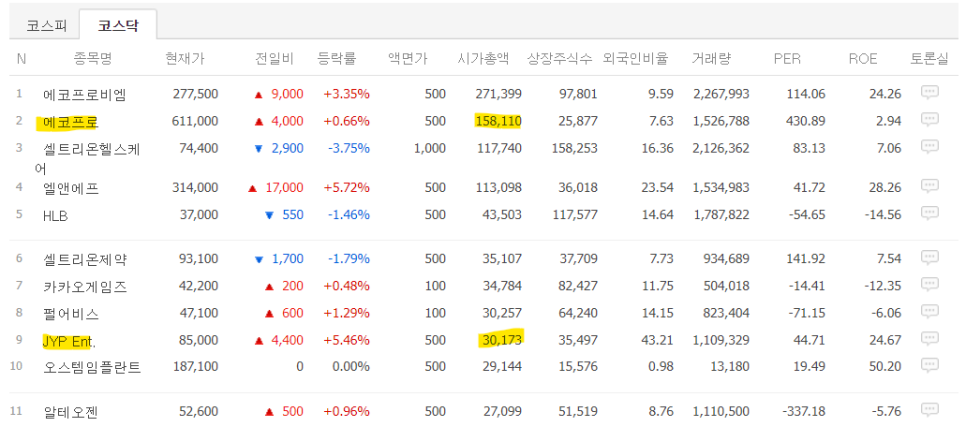Select foreign ratio 43.21
966x427 pixels.
pyautogui.click(x=657, y=340)
